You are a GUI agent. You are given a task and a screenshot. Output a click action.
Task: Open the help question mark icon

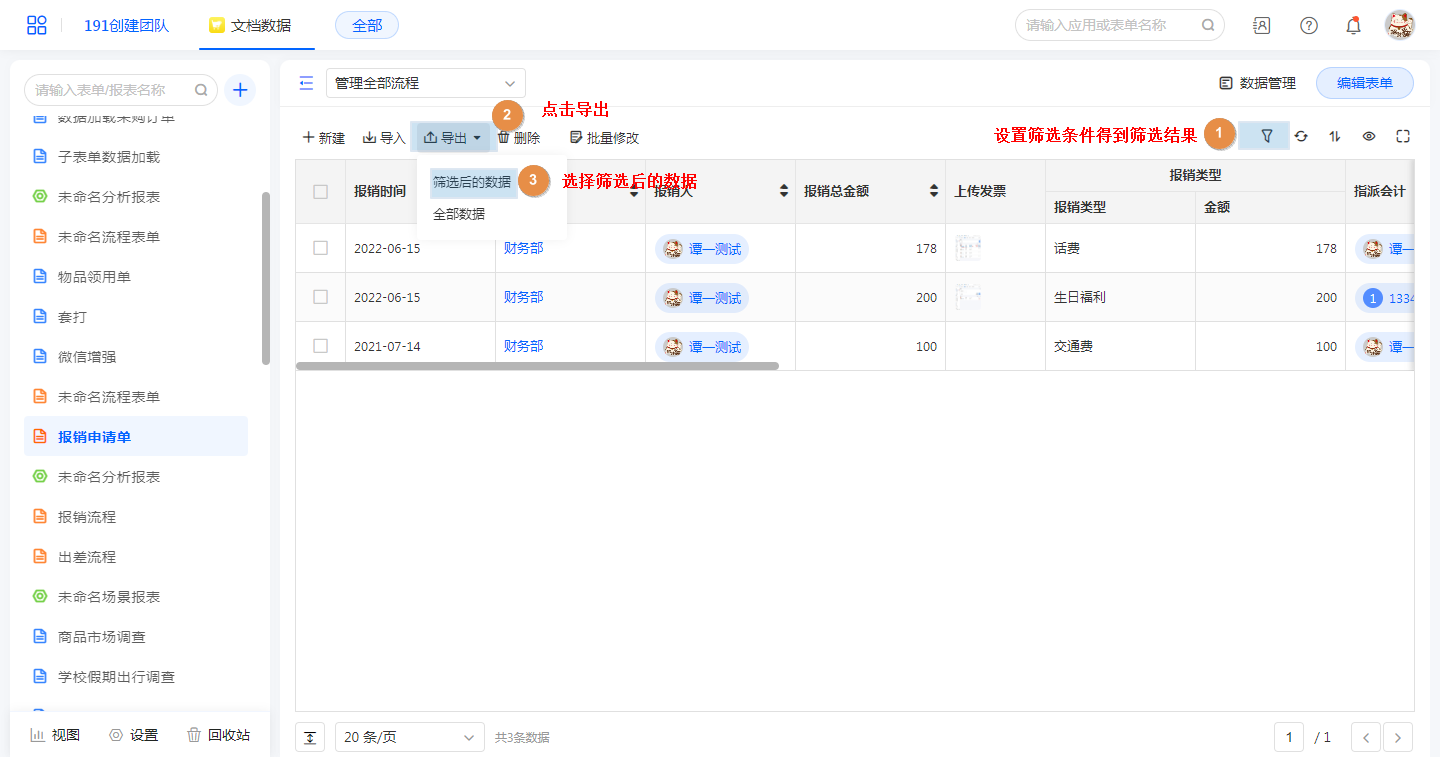click(1308, 26)
